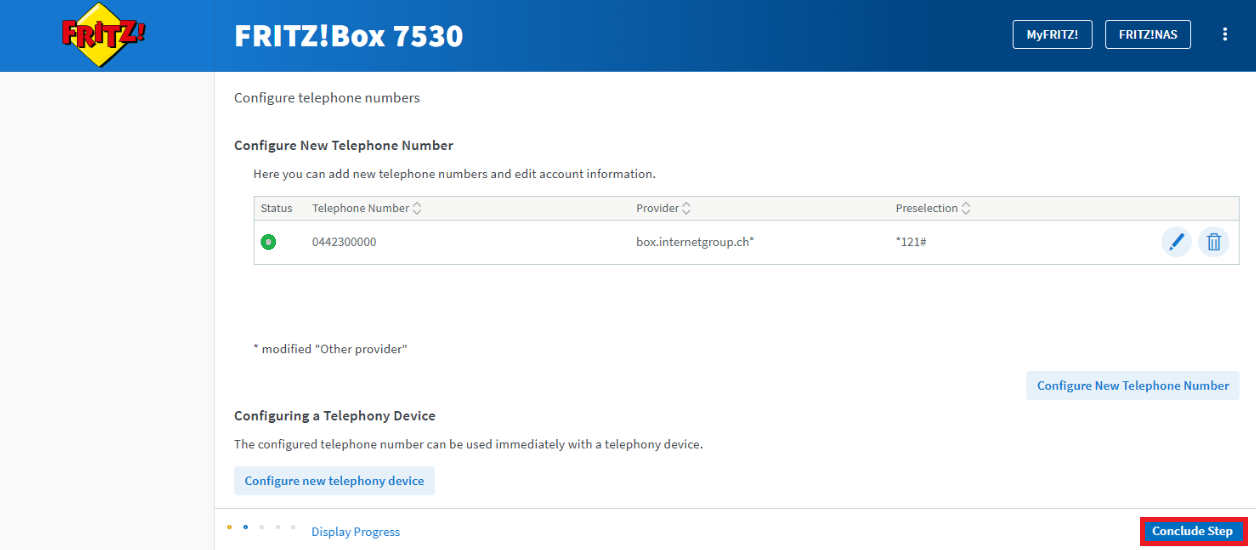The height and width of the screenshot is (550, 1256).
Task: Edit telephone number 0442300000 with pencil icon
Action: pos(1177,242)
